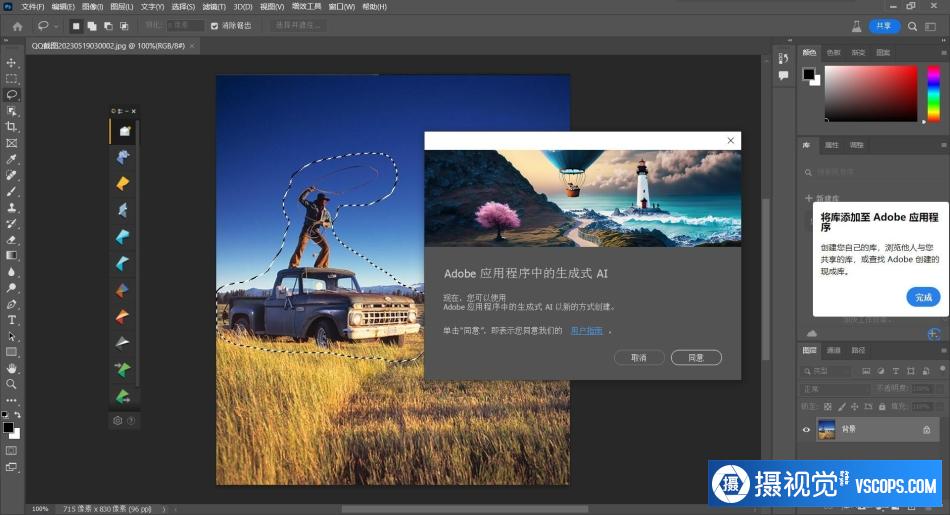Click 同意 in the generative AI dialog
The image size is (950, 515).
[696, 357]
